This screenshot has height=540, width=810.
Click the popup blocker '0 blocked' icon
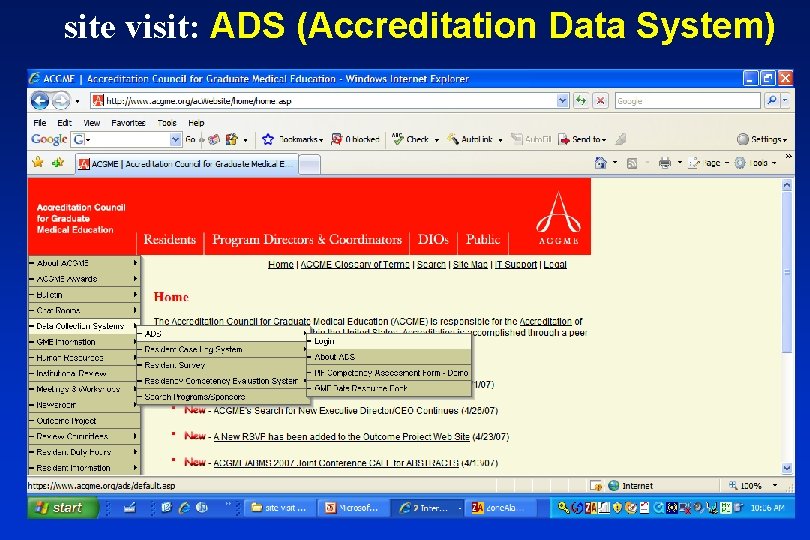click(x=337, y=139)
